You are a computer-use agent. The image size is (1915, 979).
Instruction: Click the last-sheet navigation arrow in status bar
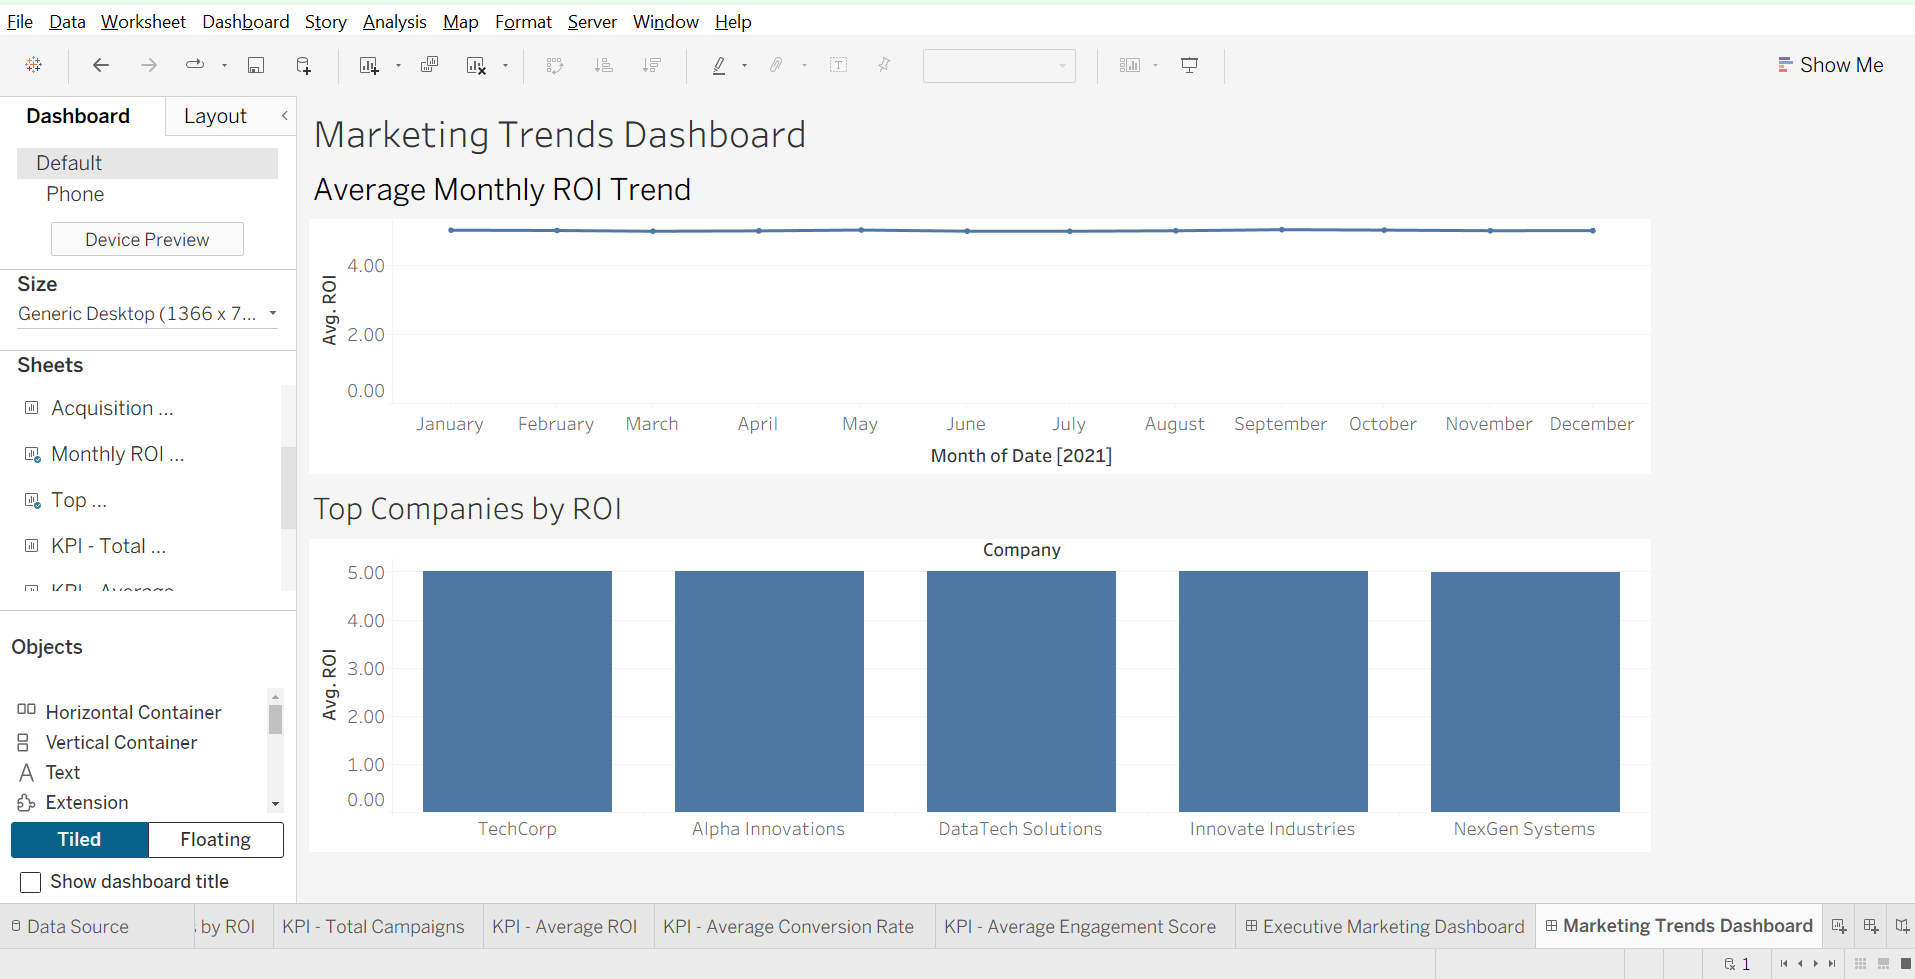[x=1832, y=964]
